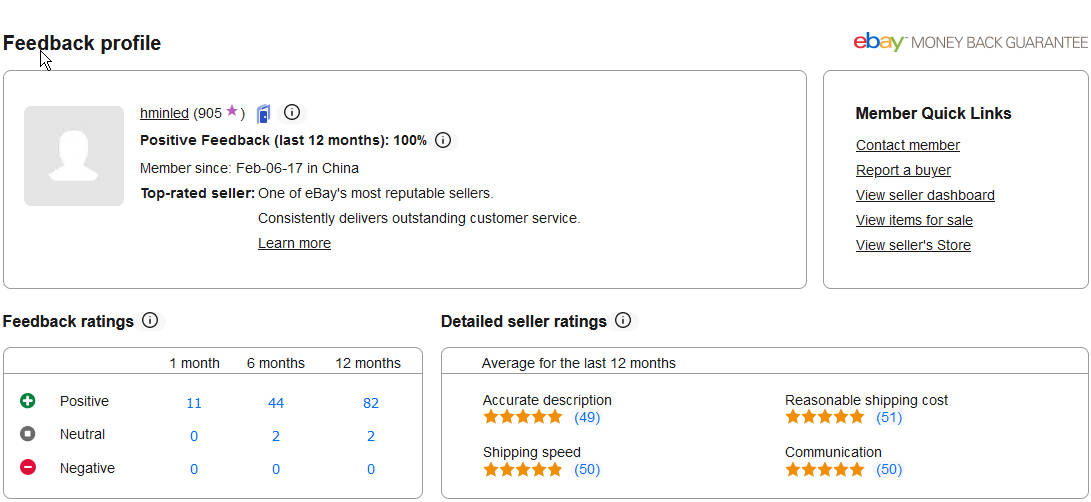Open the Detailed seller ratings info icon

click(x=623, y=320)
